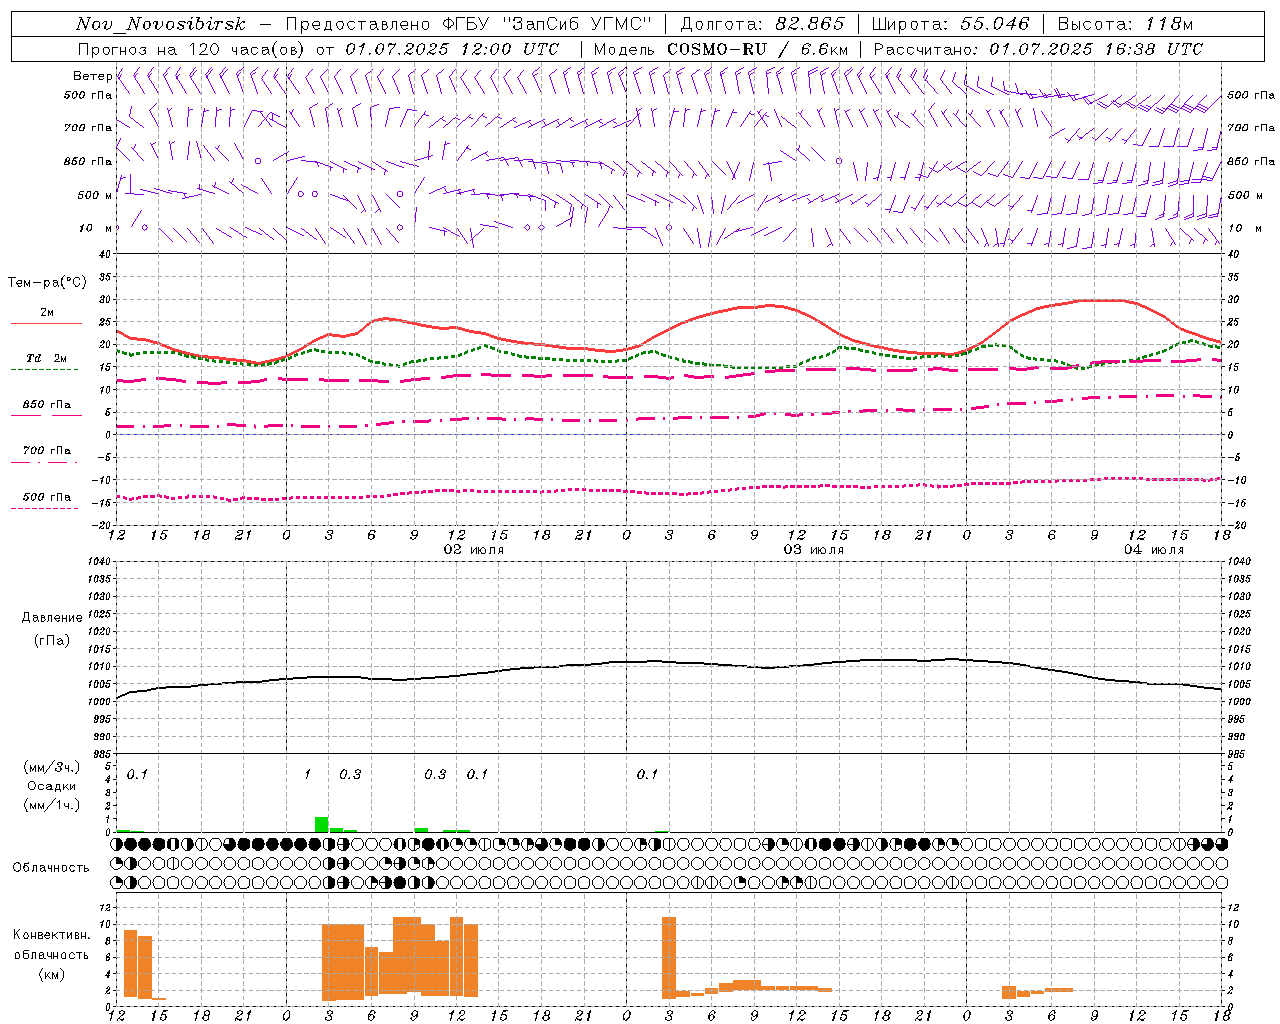Click the 'Долгота: 82.865' longitude value
Image resolution: width=1280 pixels, height=1024 pixels.
762,24
